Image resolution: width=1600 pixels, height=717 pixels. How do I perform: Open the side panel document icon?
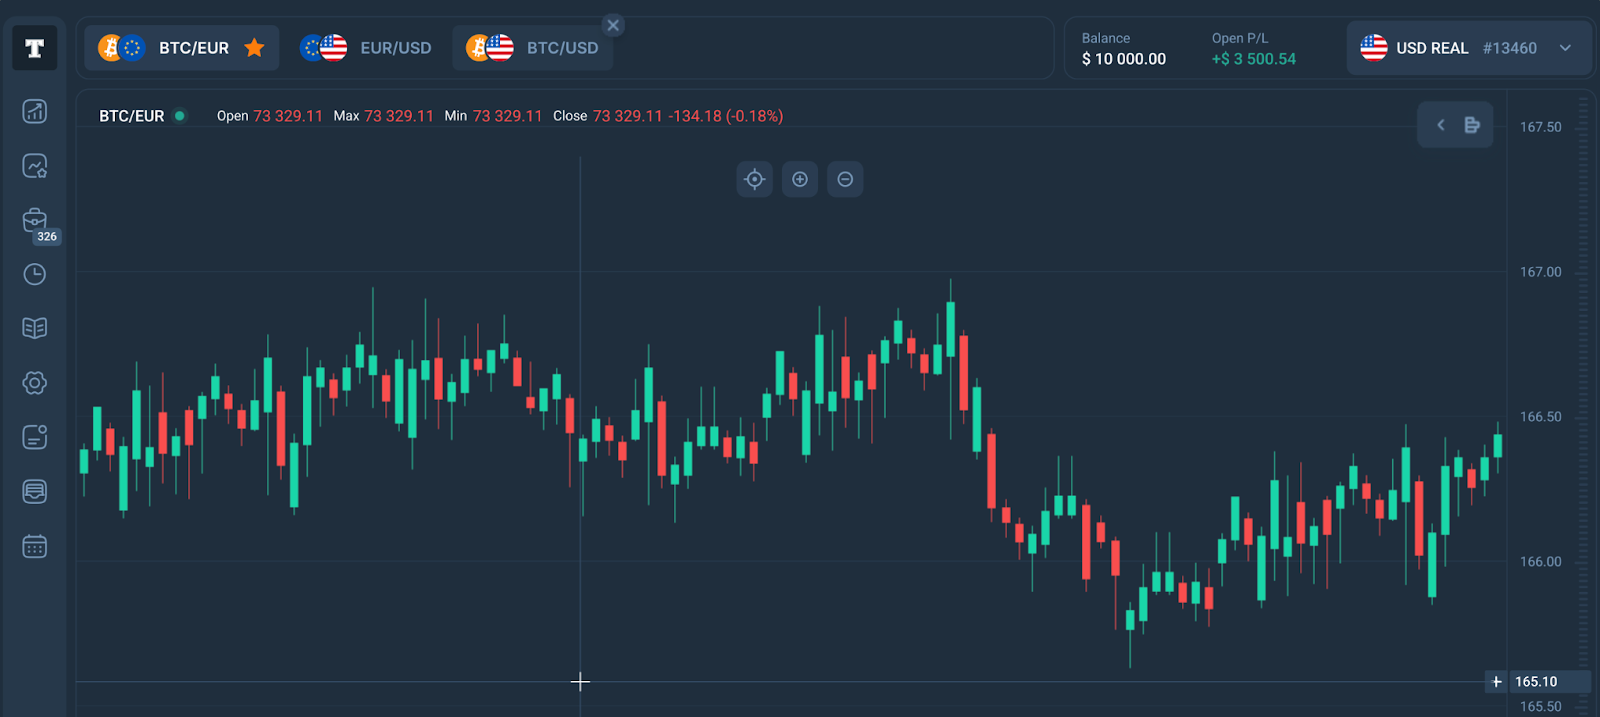pyautogui.click(x=1472, y=125)
